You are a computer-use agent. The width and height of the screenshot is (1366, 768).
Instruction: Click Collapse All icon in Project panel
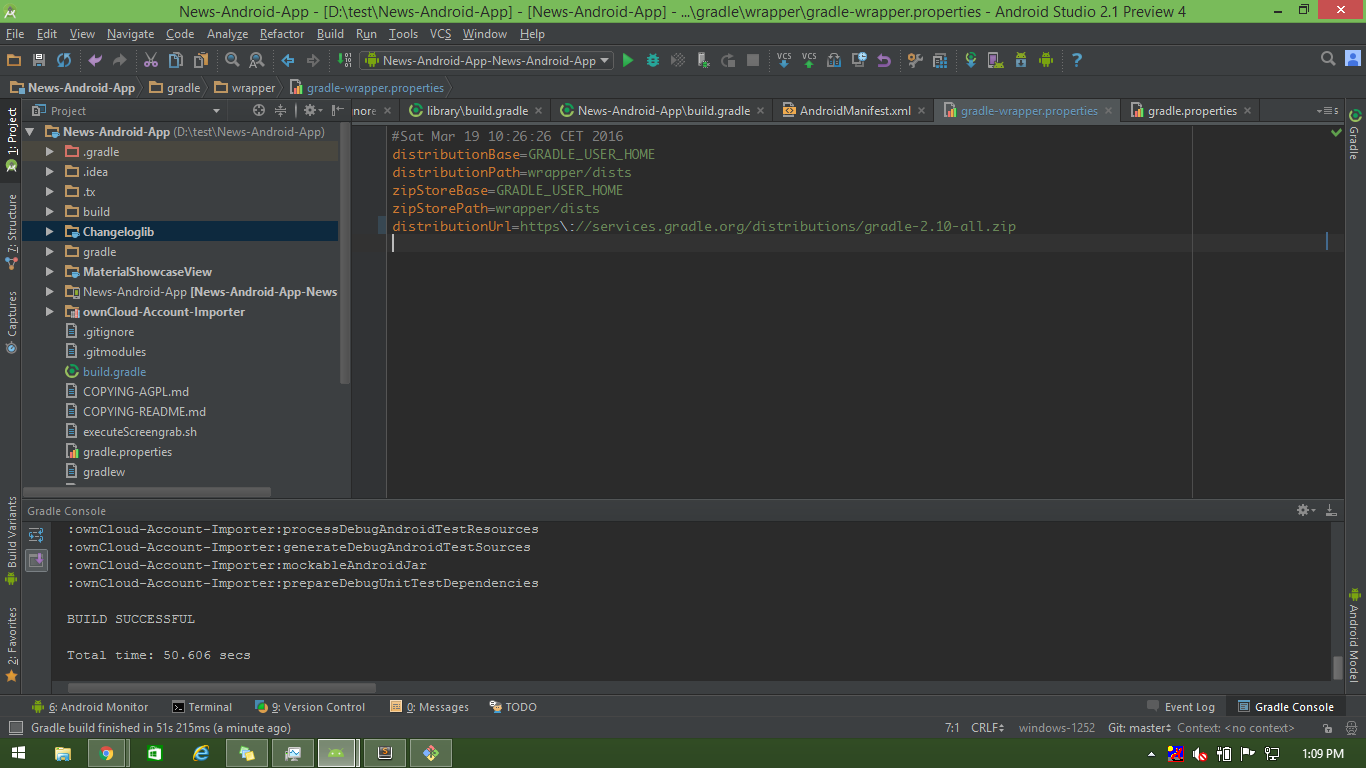(x=281, y=111)
